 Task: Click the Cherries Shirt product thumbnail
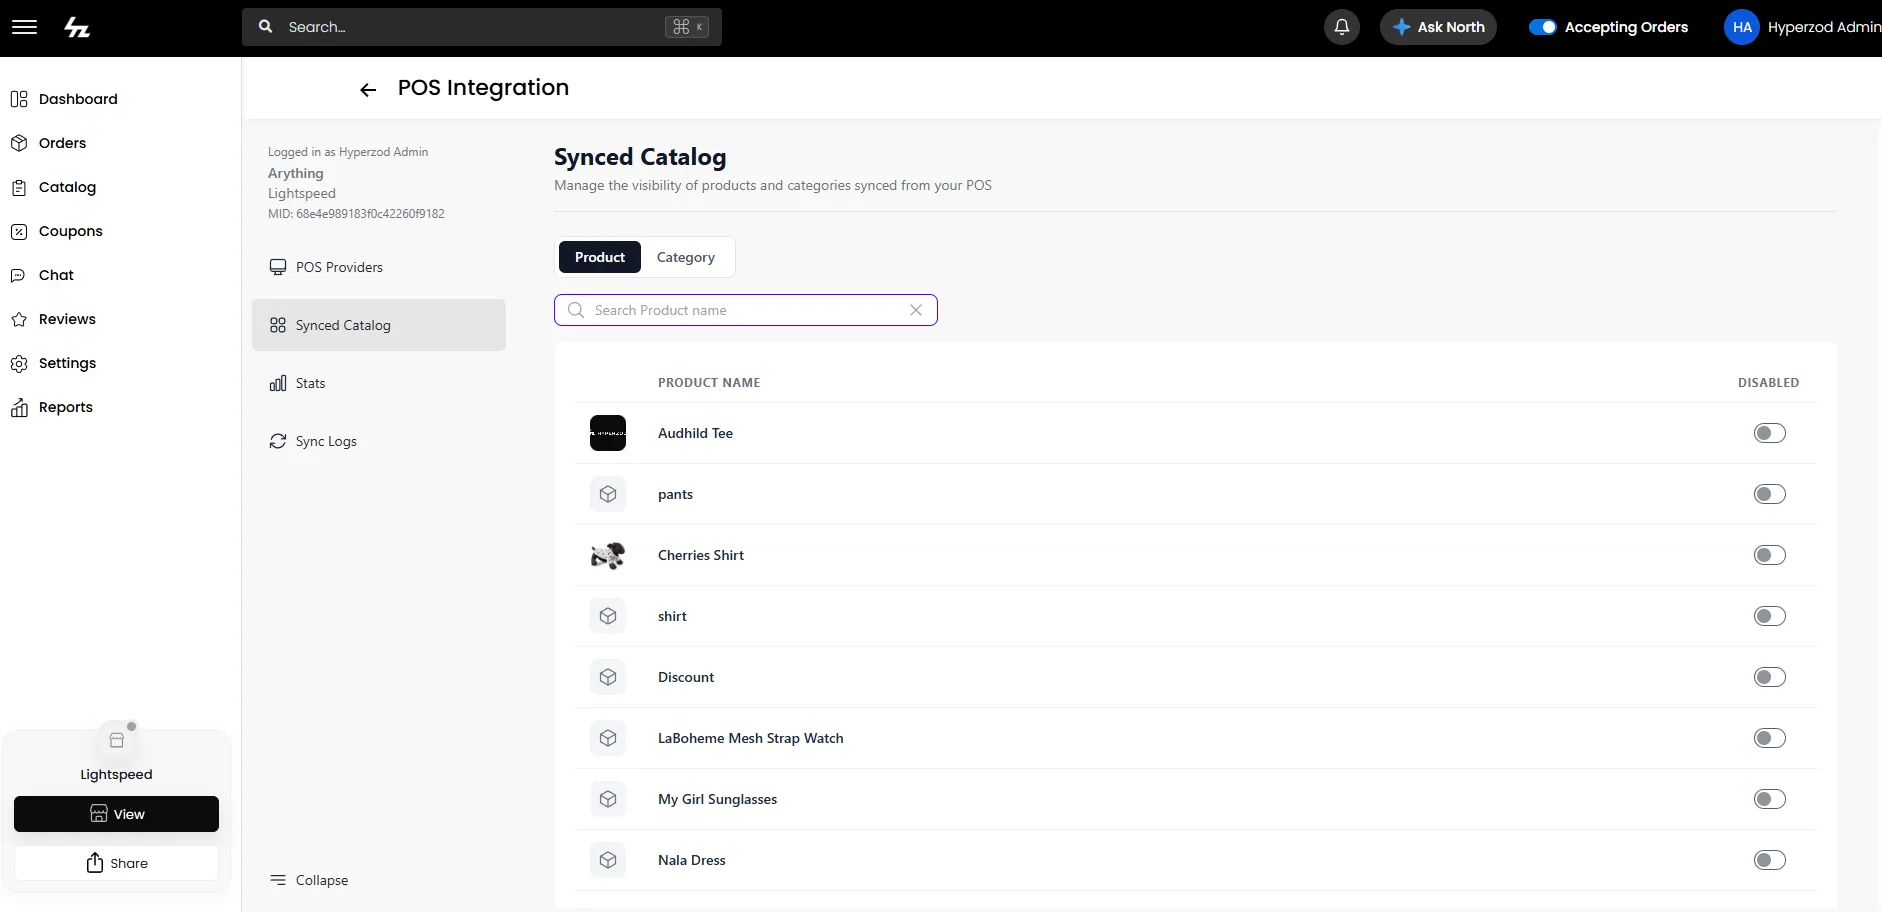tap(608, 555)
